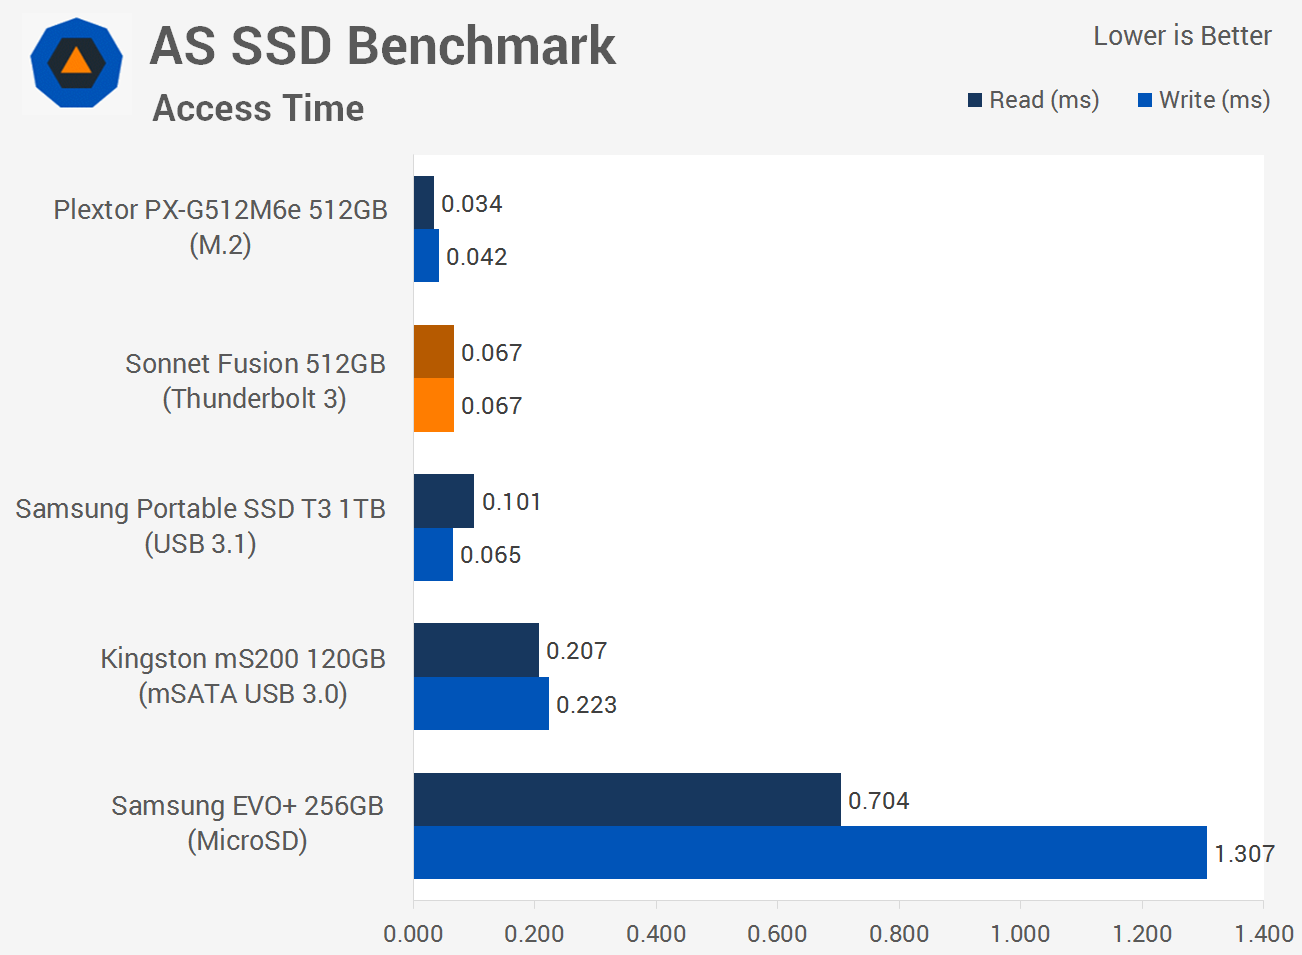Click the value label '0.042'
Viewport: 1302px width, 955px height.
click(477, 257)
